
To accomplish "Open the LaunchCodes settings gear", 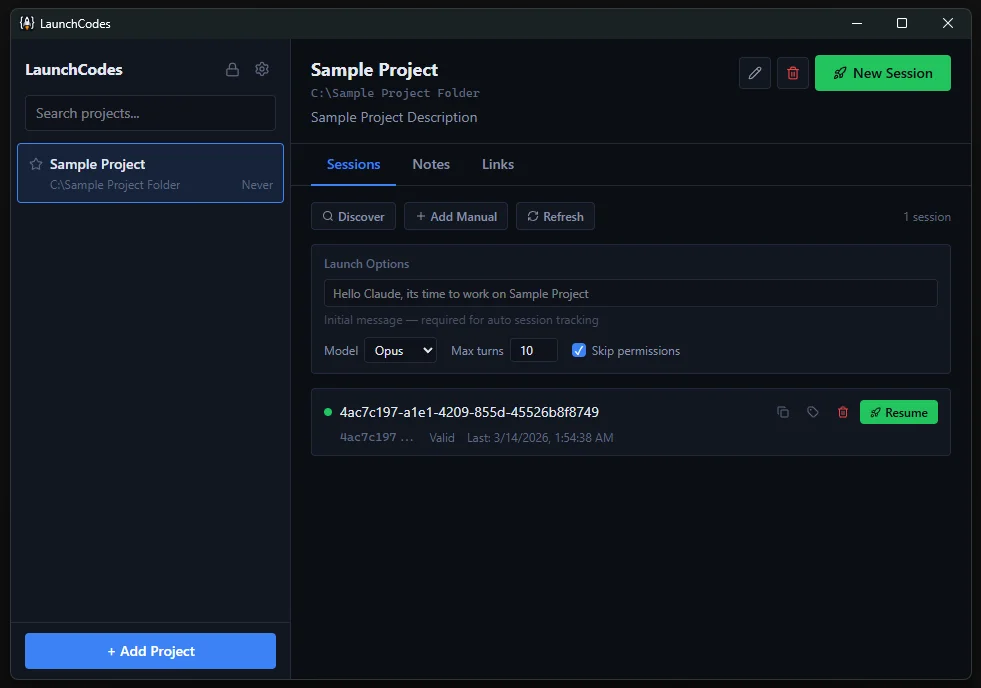I will coord(262,69).
